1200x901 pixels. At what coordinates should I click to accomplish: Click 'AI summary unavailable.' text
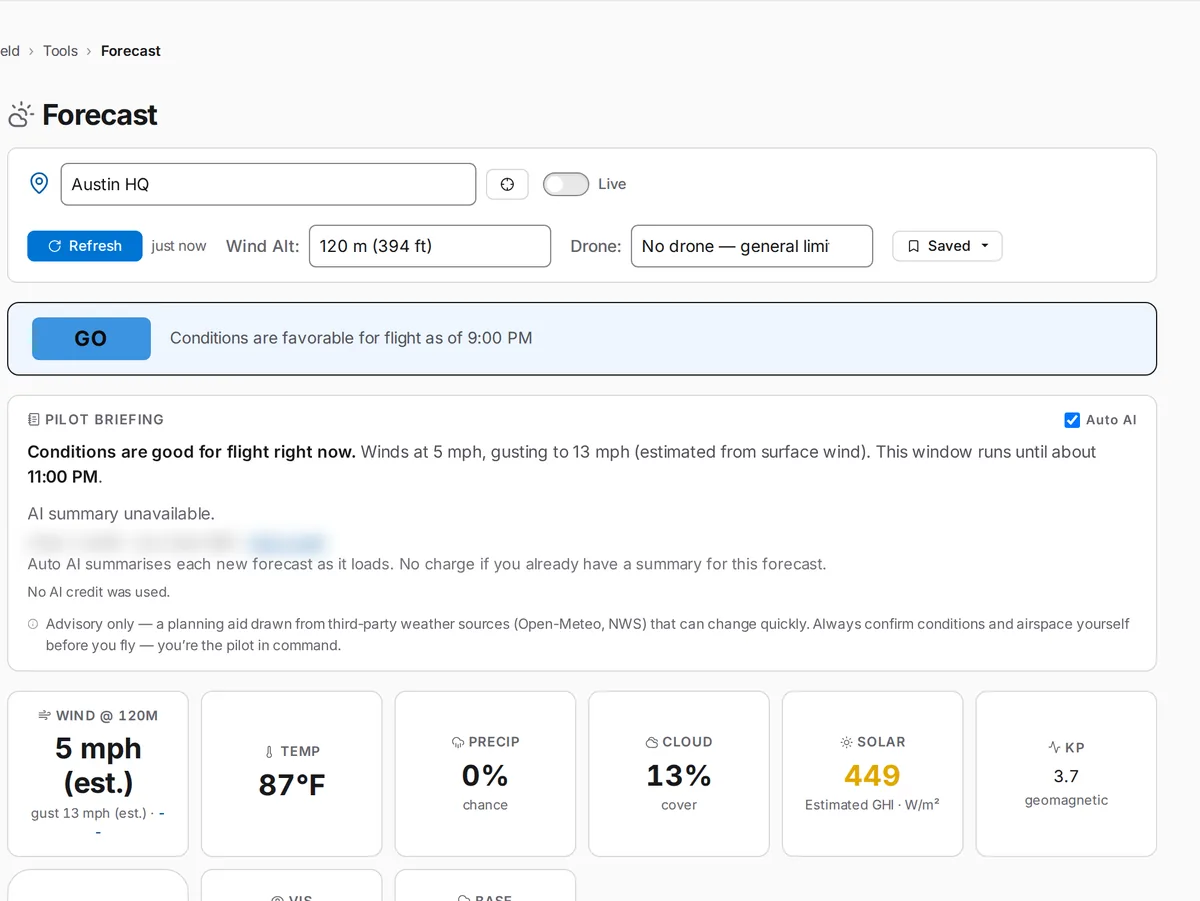(x=121, y=514)
